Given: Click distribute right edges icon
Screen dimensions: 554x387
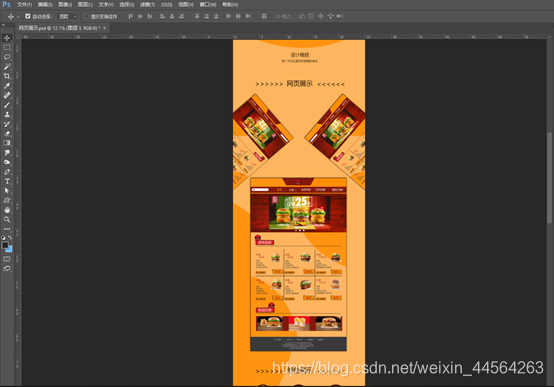Looking at the screenshot, I should pyautogui.click(x=248, y=16).
